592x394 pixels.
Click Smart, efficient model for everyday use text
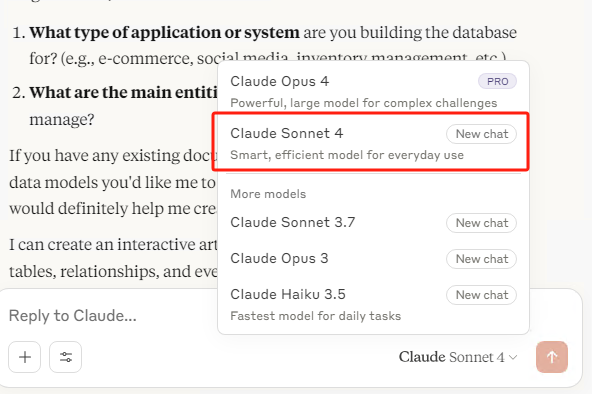347,155
